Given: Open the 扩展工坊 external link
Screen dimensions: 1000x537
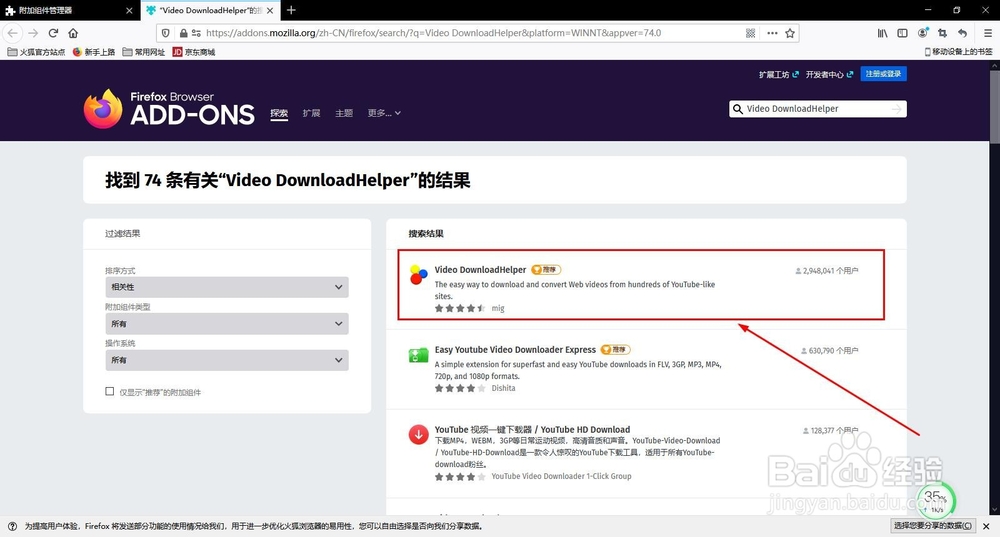Looking at the screenshot, I should tap(778, 75).
